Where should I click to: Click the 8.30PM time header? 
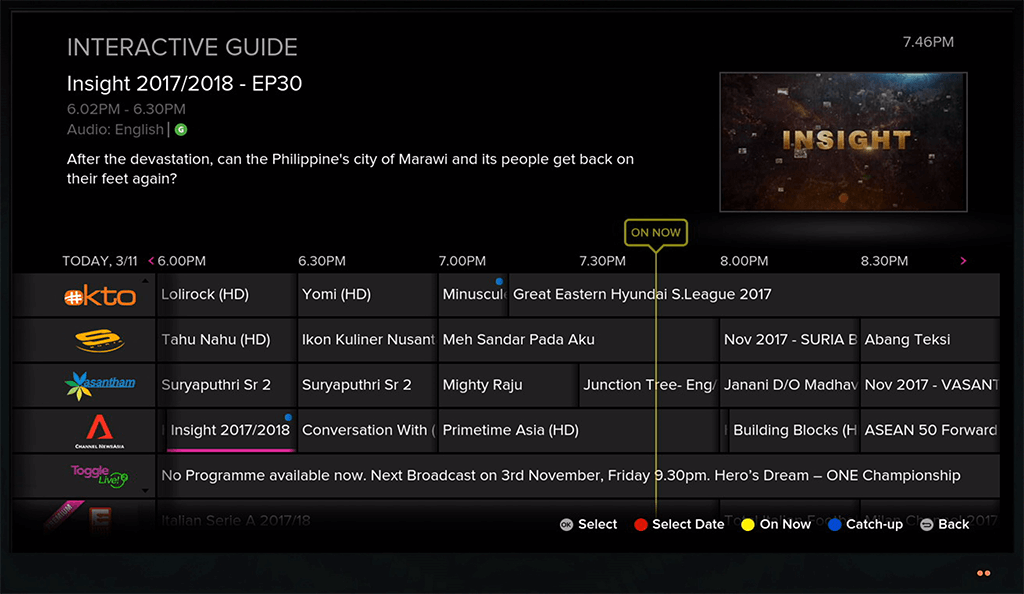click(x=884, y=261)
